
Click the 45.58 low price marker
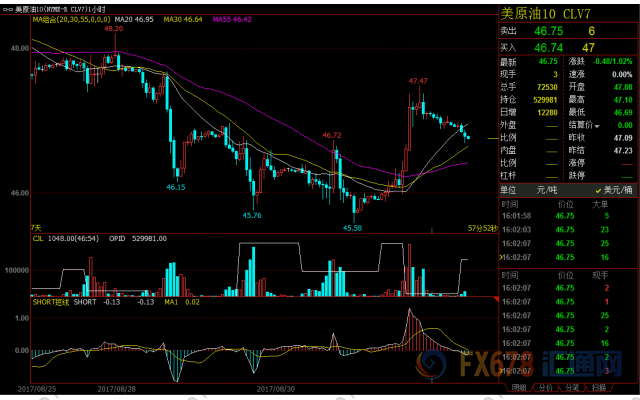point(352,228)
